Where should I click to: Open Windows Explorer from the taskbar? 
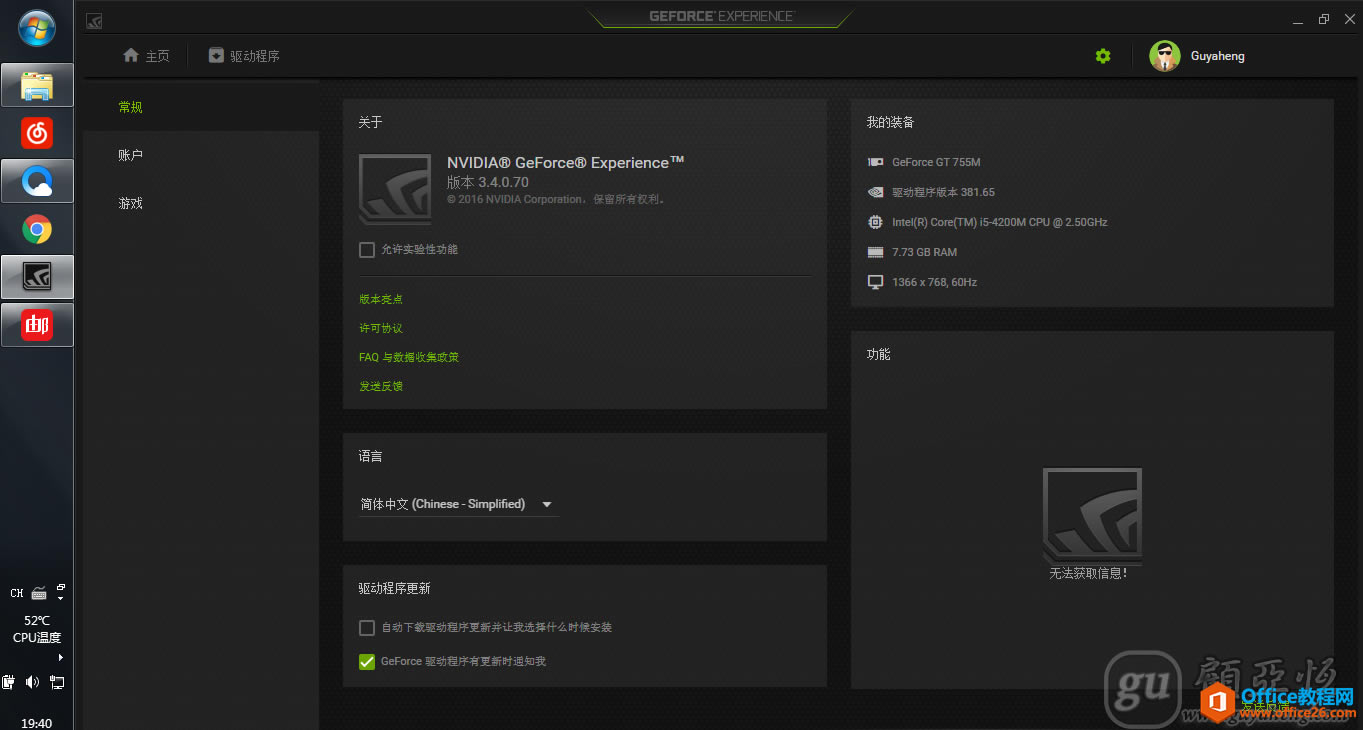coord(37,85)
